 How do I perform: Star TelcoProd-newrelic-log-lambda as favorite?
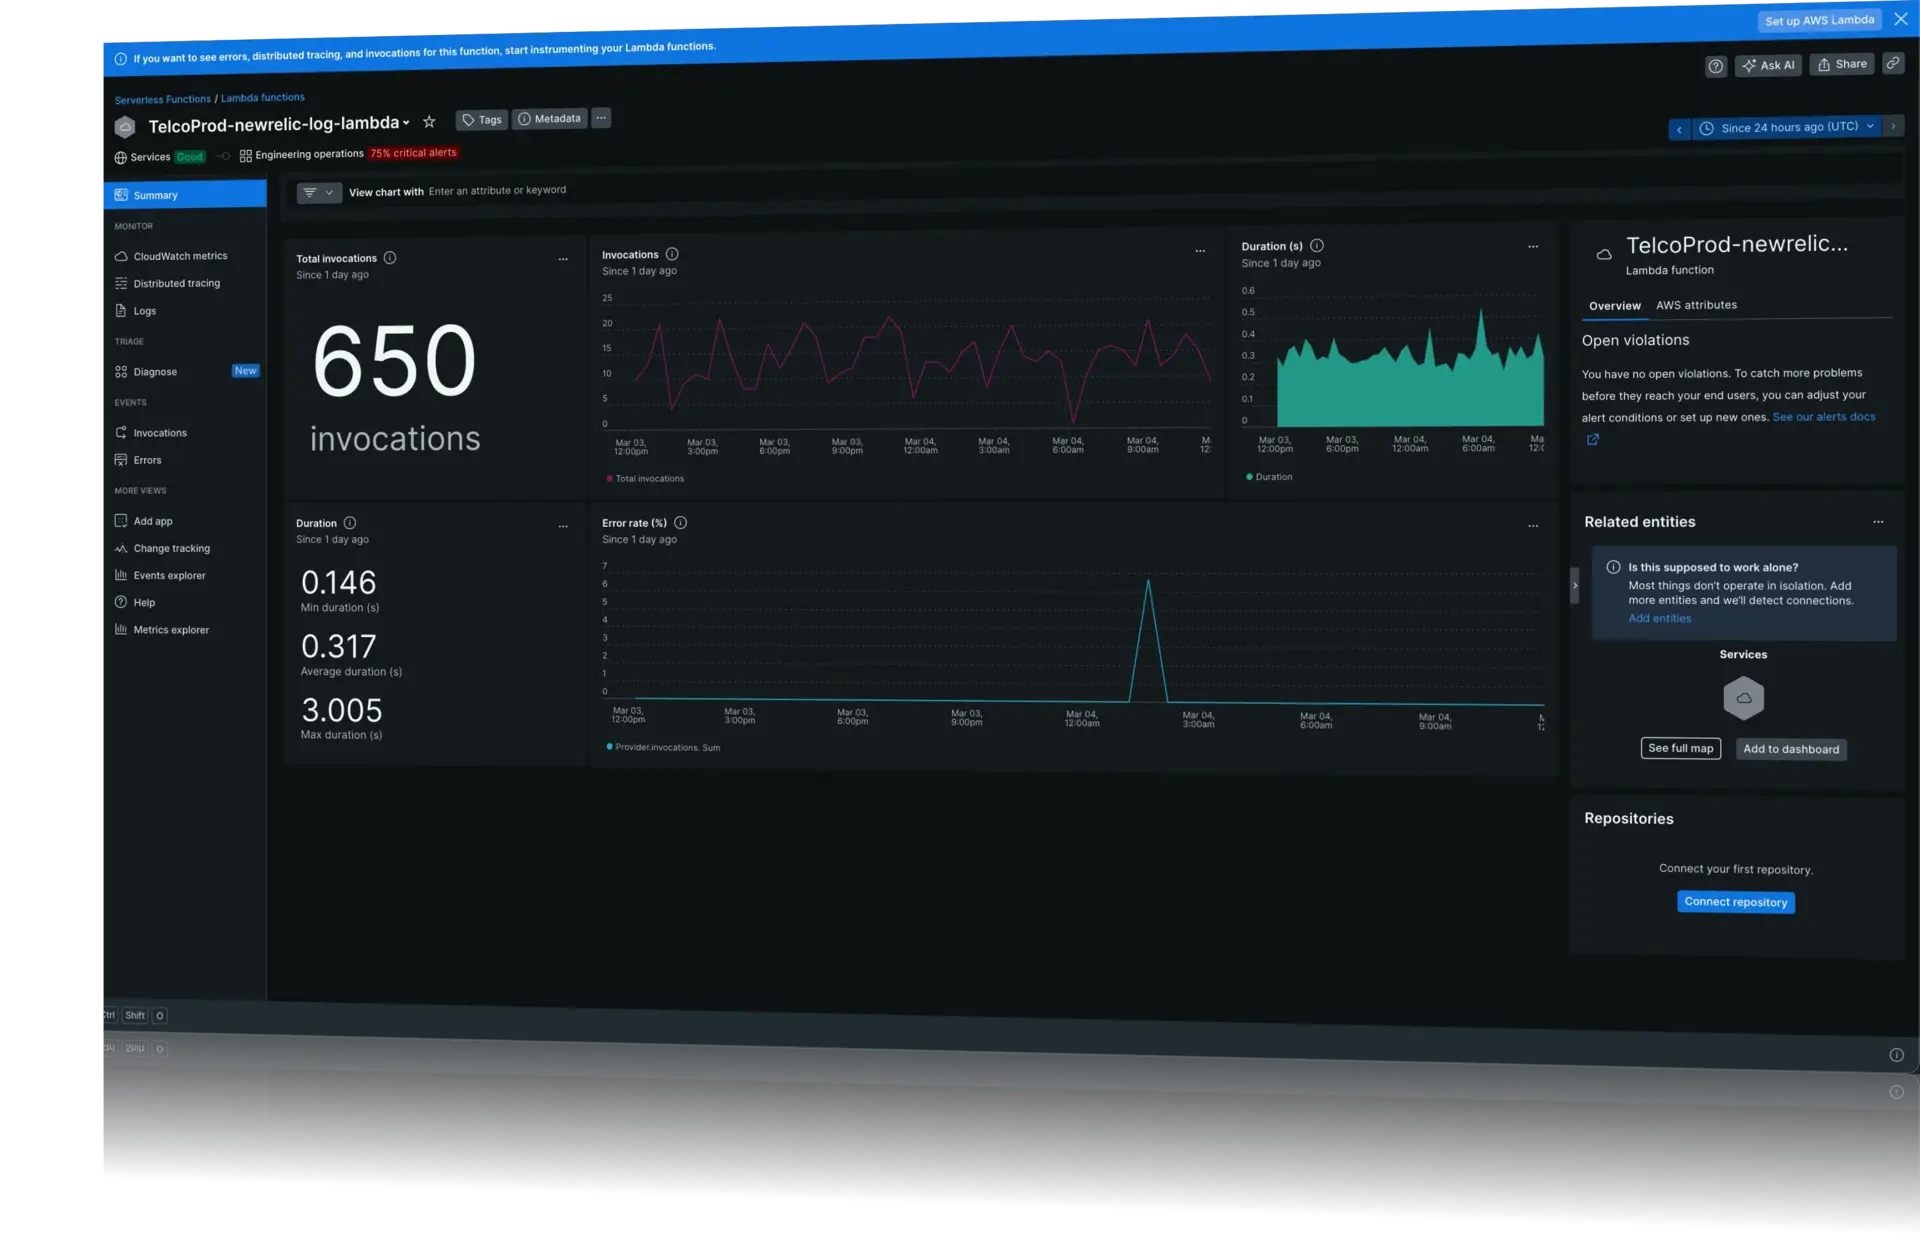click(x=429, y=121)
